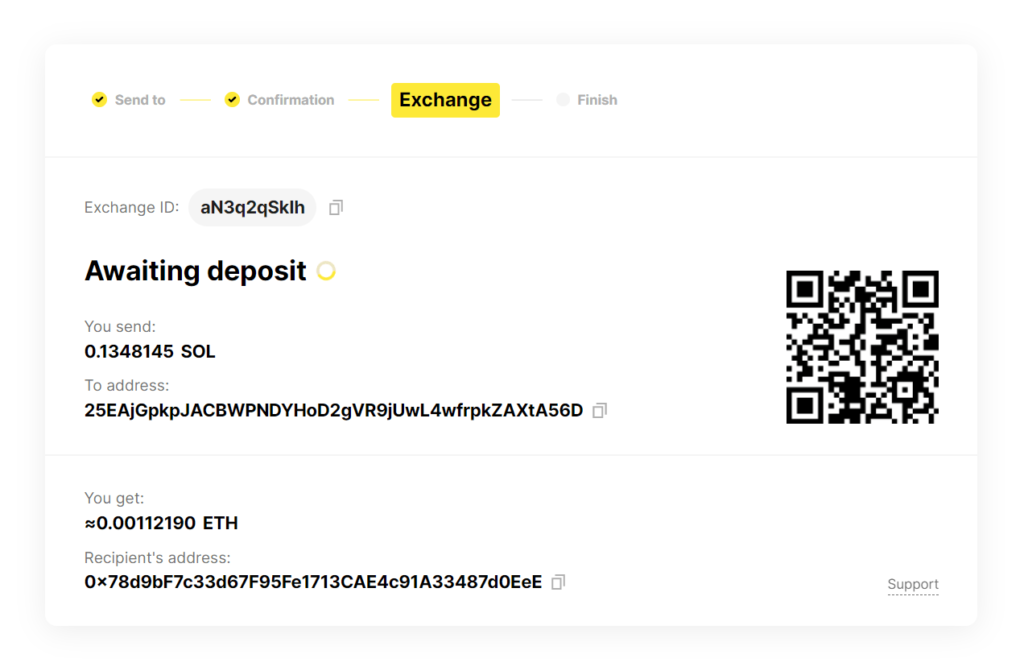
Task: Copy the Exchange ID via its copy icon
Action: pyautogui.click(x=336, y=208)
